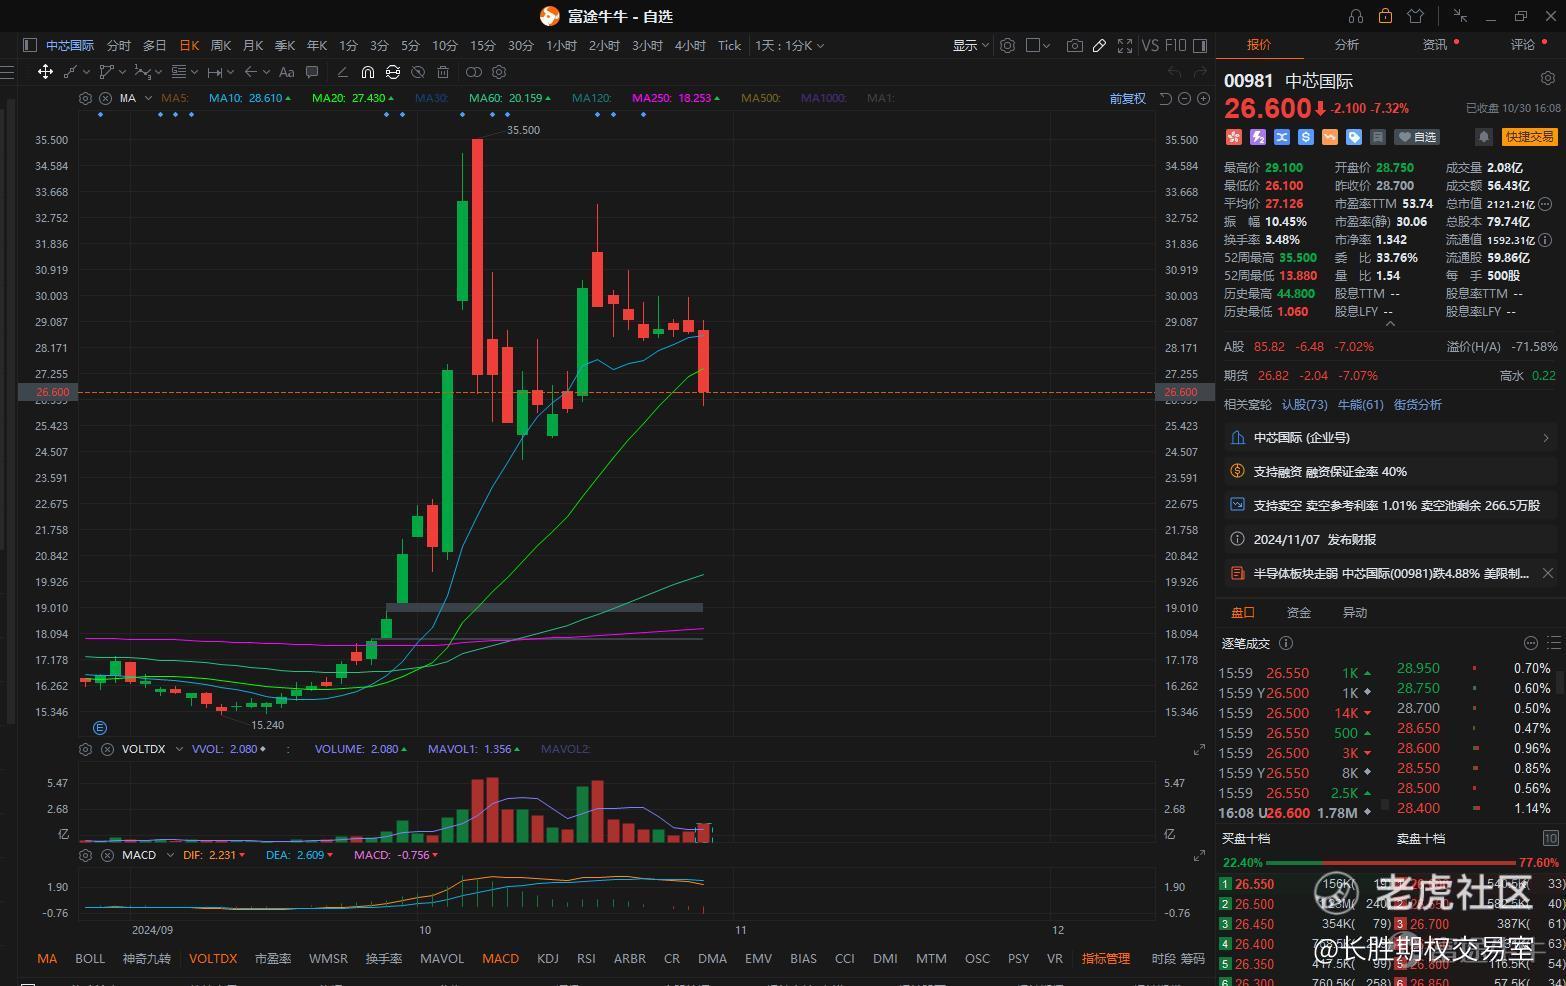Open 认股(73) warrants link
This screenshot has width=1566, height=986.
pos(1305,405)
